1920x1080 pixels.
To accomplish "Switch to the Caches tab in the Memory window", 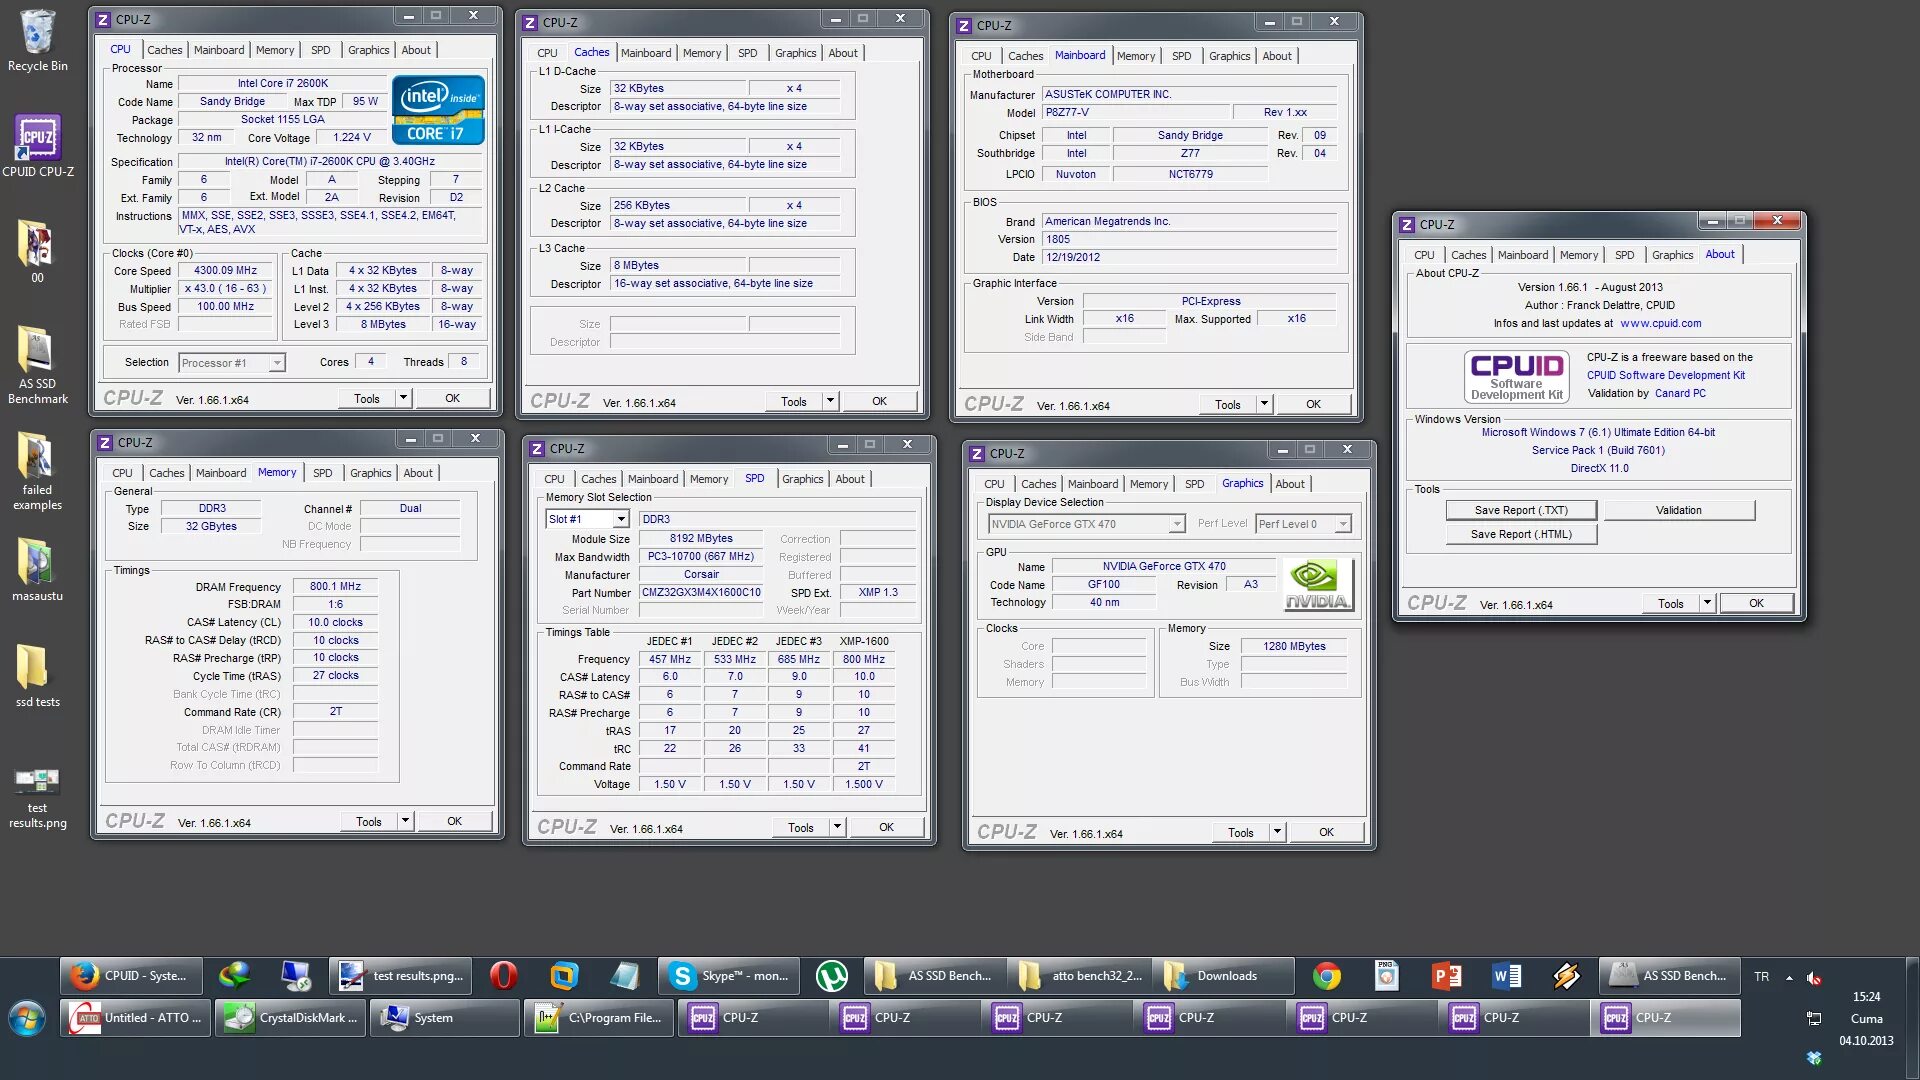I will pyautogui.click(x=166, y=473).
